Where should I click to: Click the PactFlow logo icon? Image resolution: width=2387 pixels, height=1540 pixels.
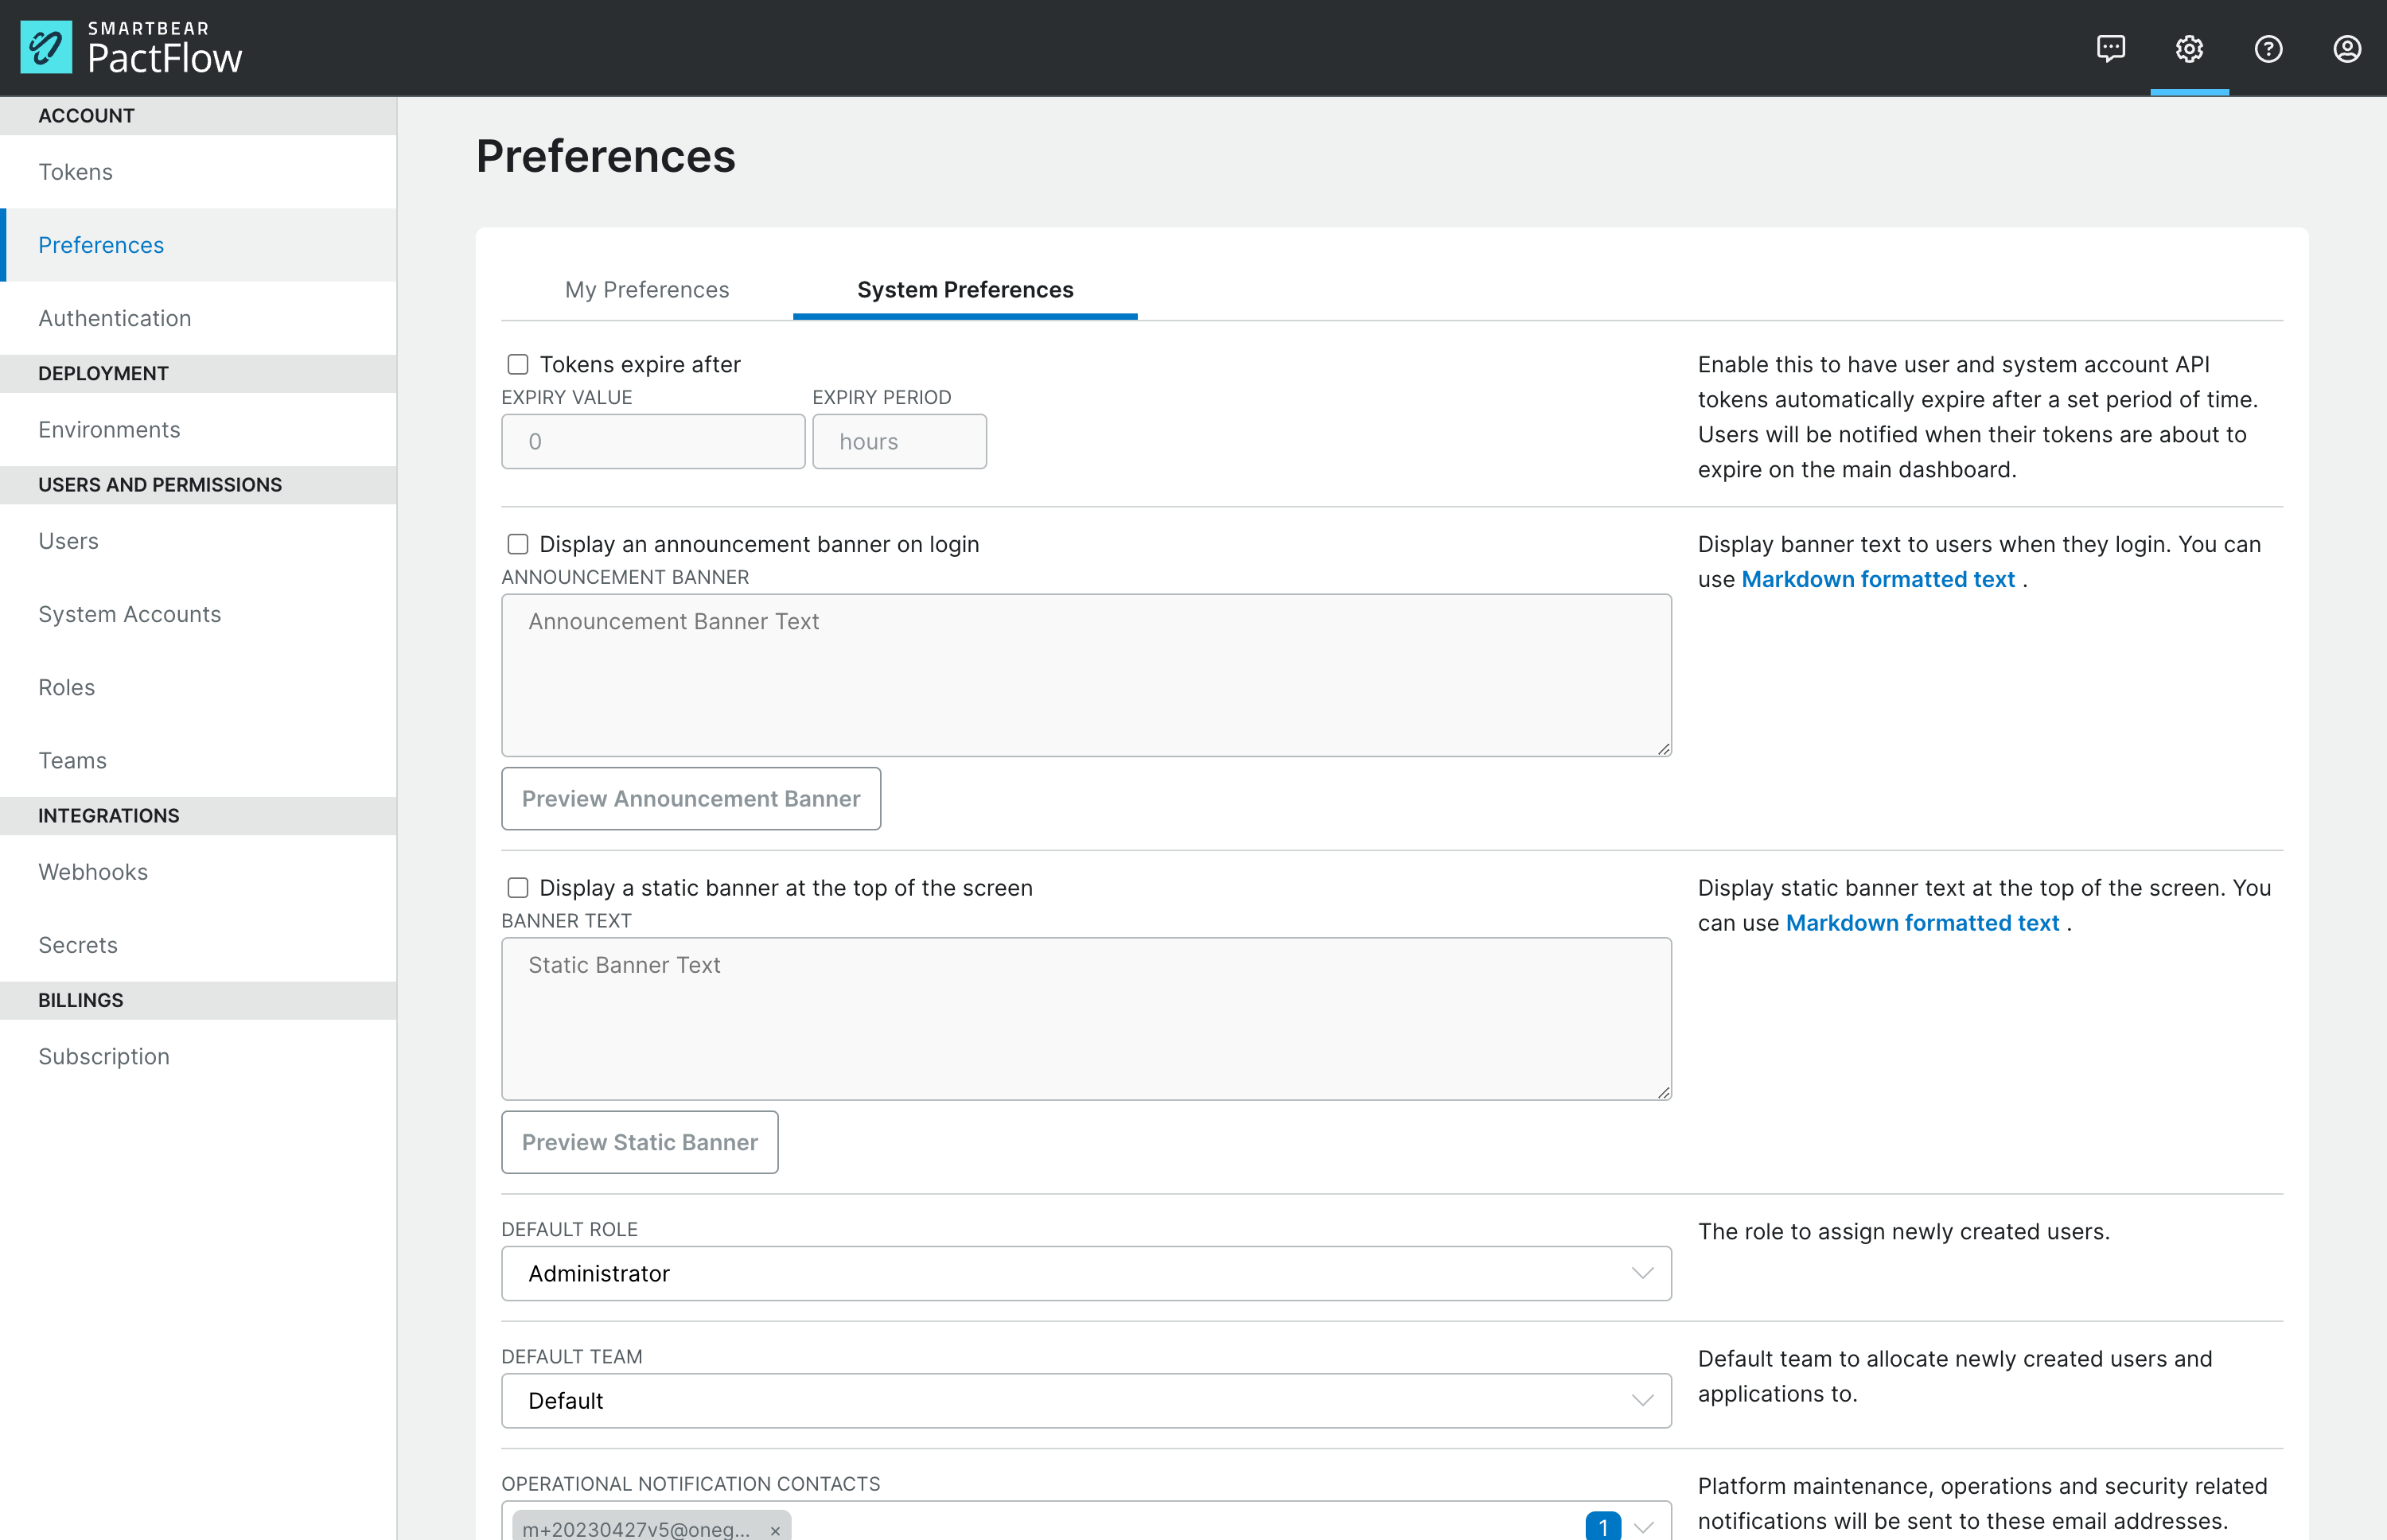tap(46, 47)
